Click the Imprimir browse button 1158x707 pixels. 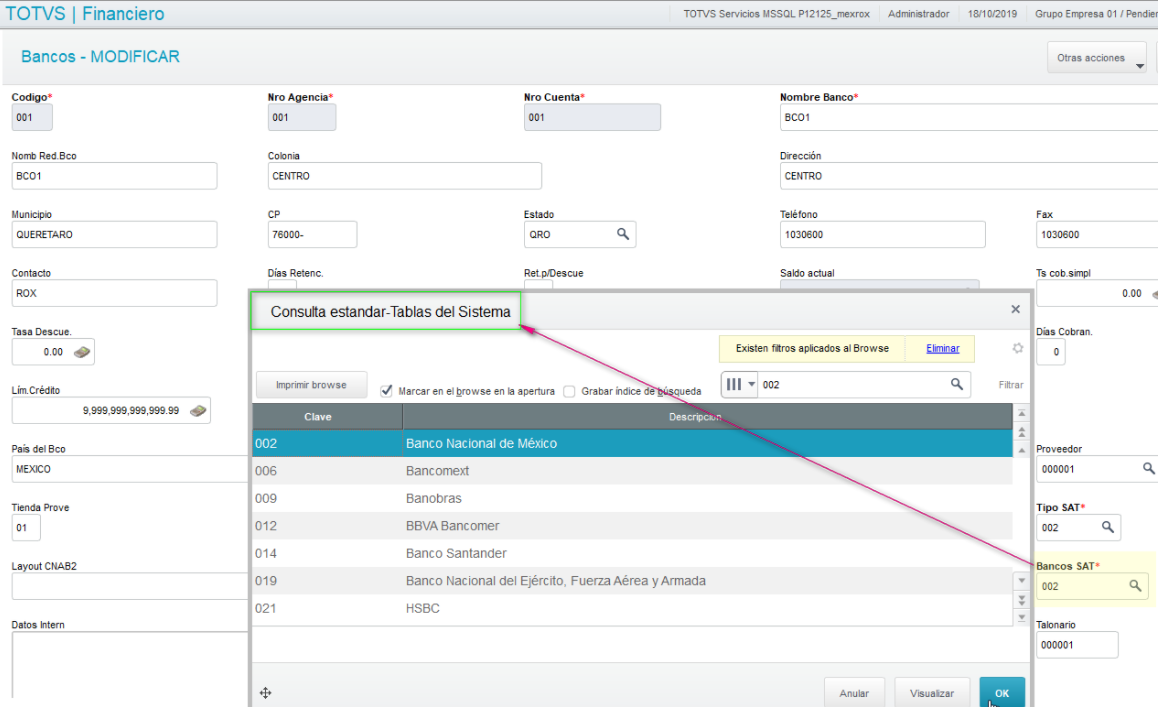click(311, 385)
